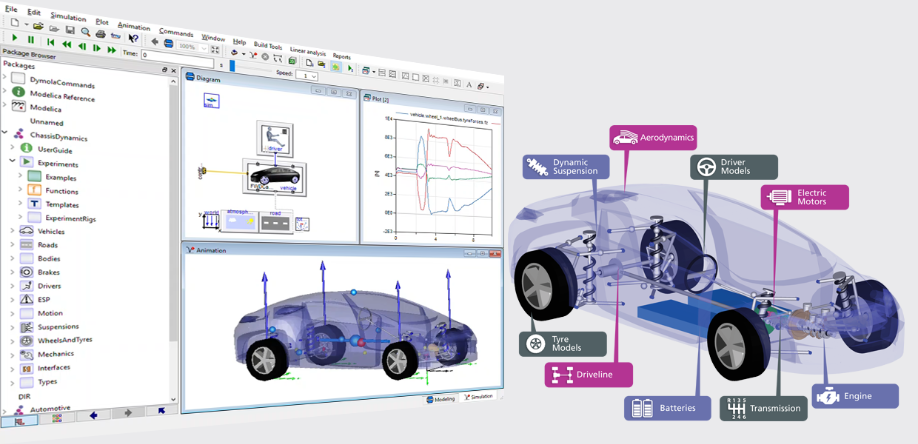This screenshot has width=918, height=444.
Task: Click the Time input field
Action: pos(177,59)
